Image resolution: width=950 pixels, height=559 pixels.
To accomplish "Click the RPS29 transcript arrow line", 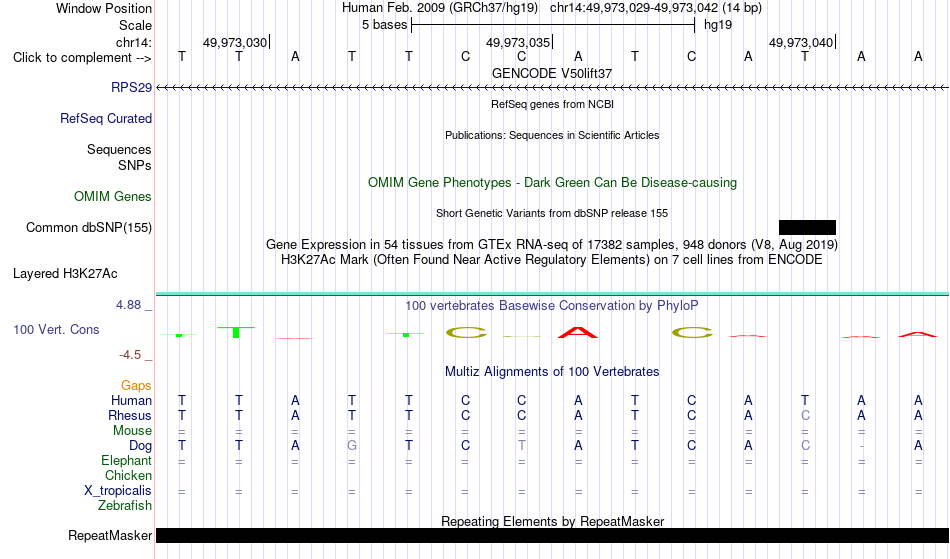I will [552, 88].
